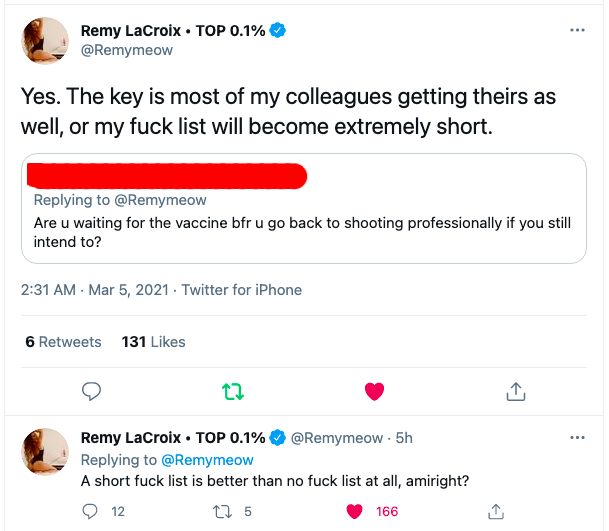Click @Remymeow in reply's Replying to line
The width and height of the screenshot is (609, 531).
point(207,460)
